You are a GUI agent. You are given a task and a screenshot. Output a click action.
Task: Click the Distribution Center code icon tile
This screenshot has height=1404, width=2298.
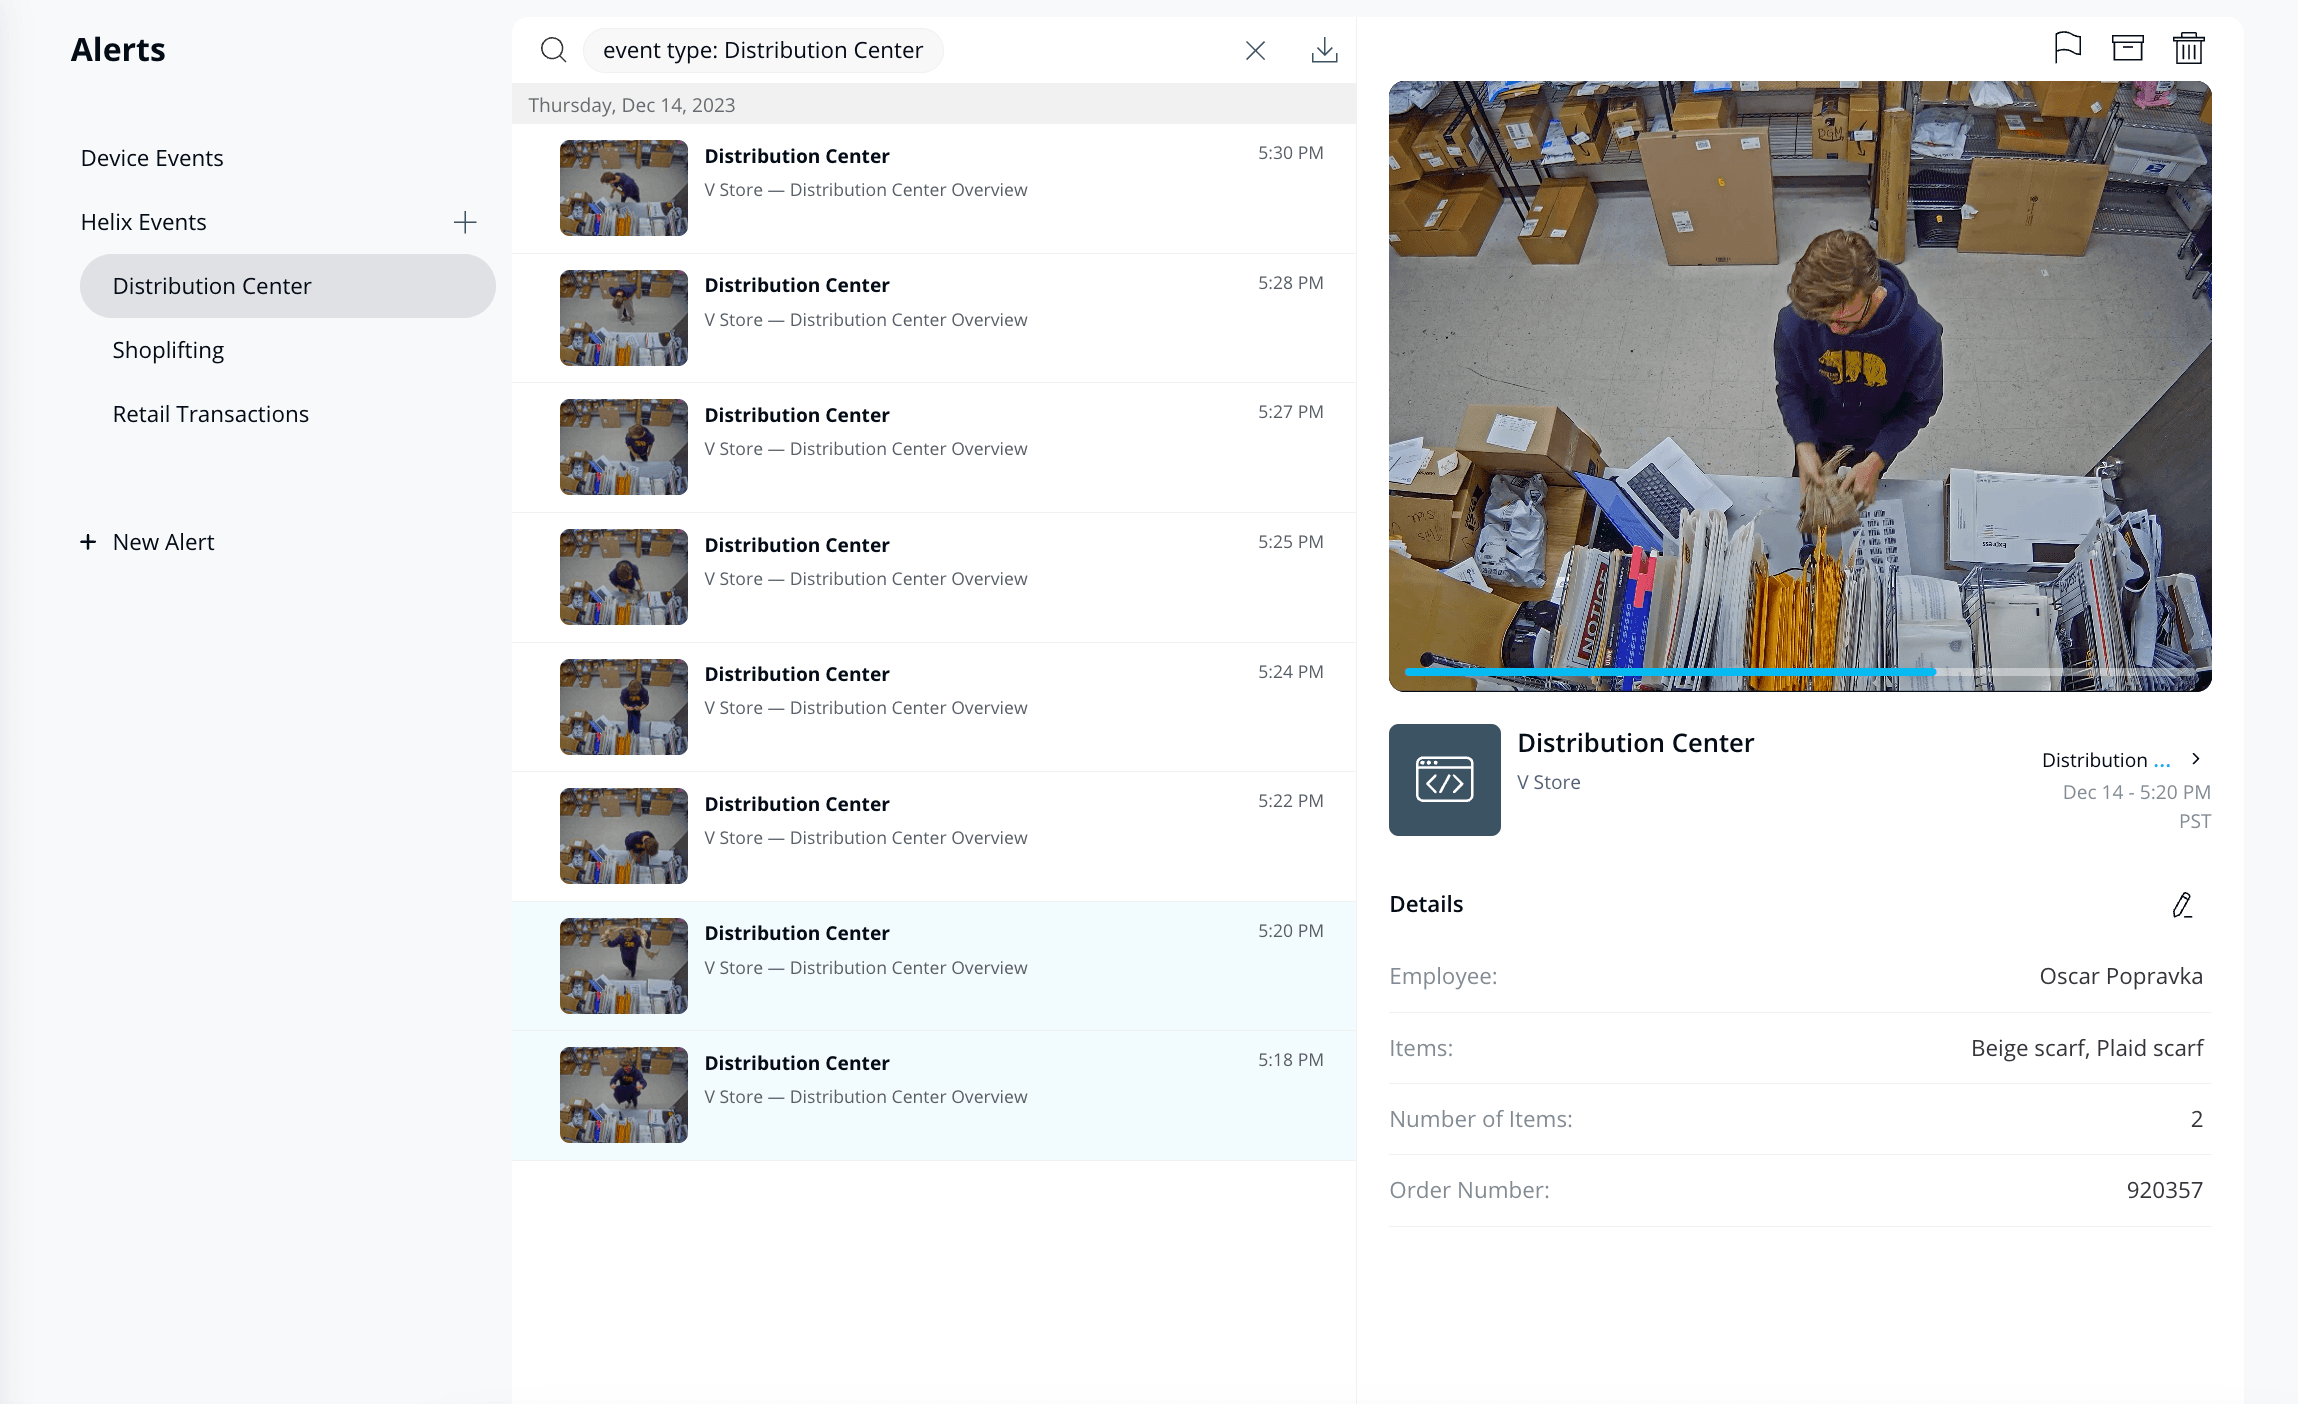click(1444, 780)
